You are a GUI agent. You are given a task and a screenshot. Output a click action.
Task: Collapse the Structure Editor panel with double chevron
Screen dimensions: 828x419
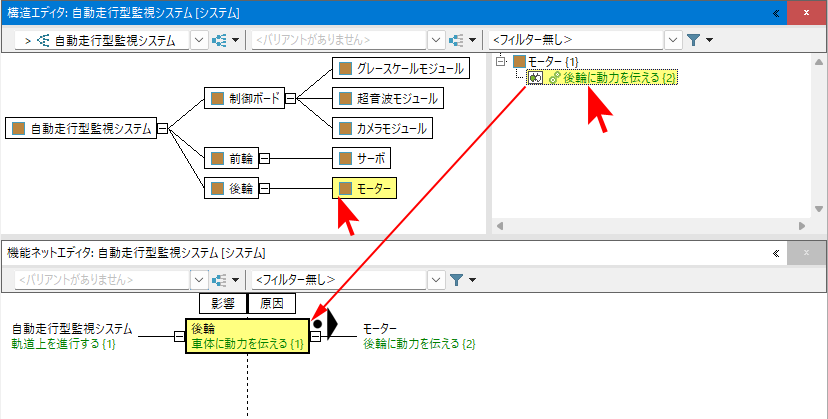(x=776, y=13)
